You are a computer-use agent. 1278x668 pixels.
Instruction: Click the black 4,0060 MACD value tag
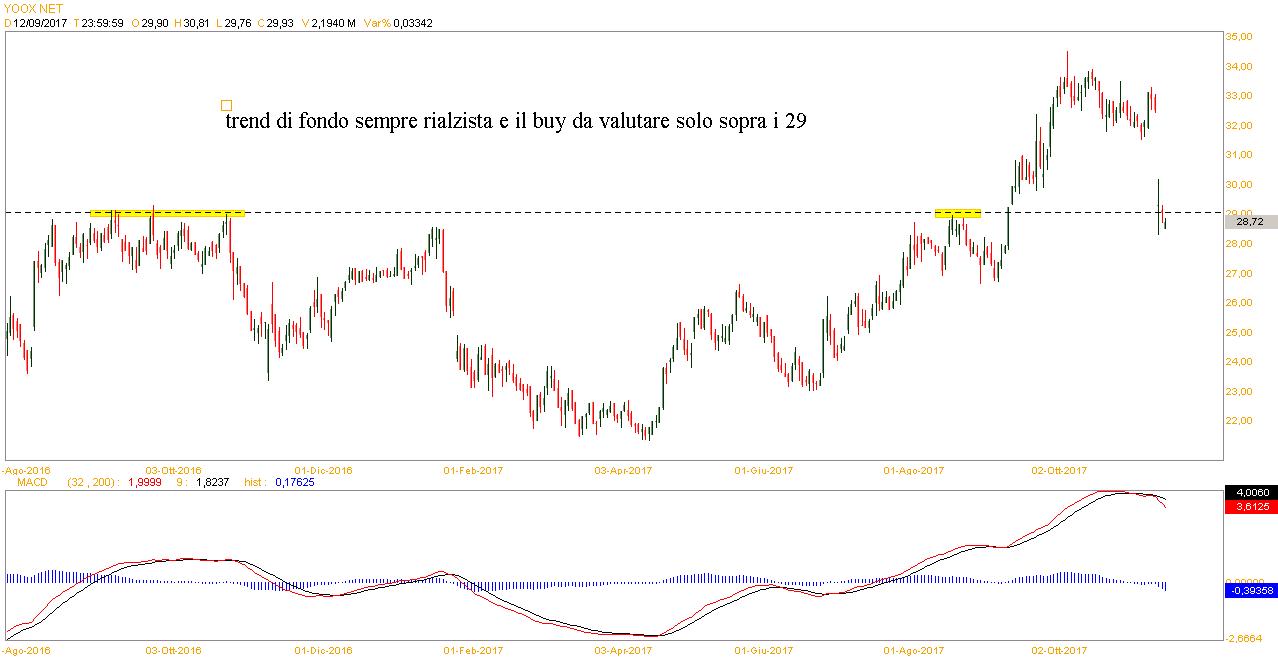coord(1250,493)
